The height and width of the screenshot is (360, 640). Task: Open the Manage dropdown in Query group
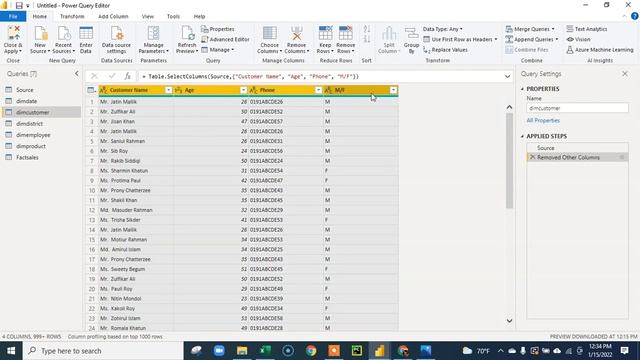pos(218,50)
